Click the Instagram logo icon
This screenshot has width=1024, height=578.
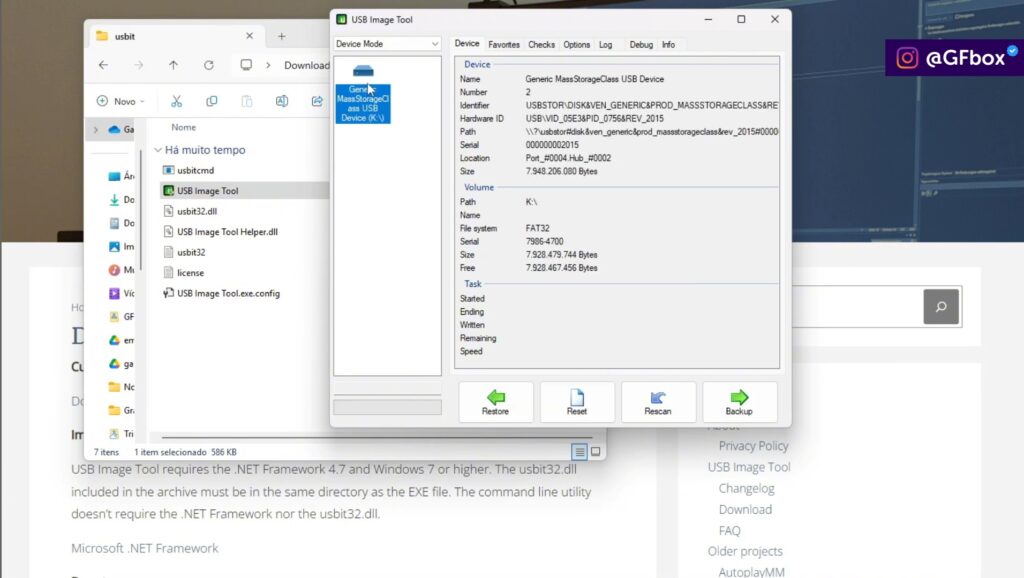coord(907,58)
